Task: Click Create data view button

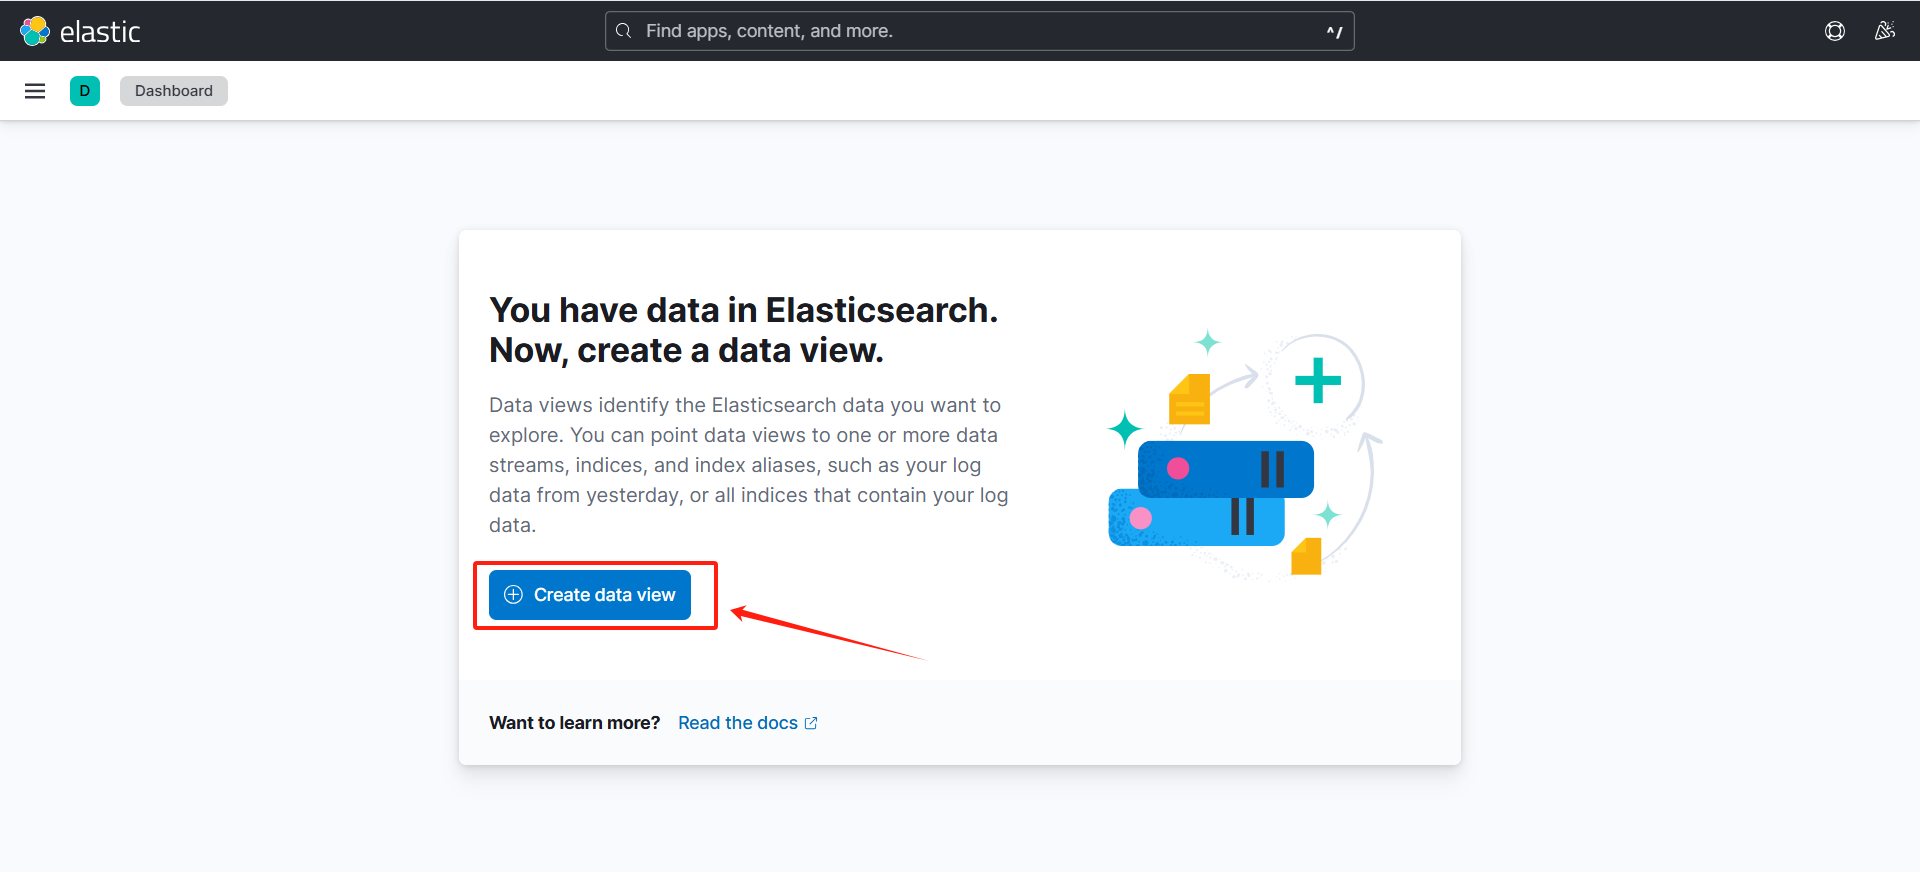Action: [590, 595]
